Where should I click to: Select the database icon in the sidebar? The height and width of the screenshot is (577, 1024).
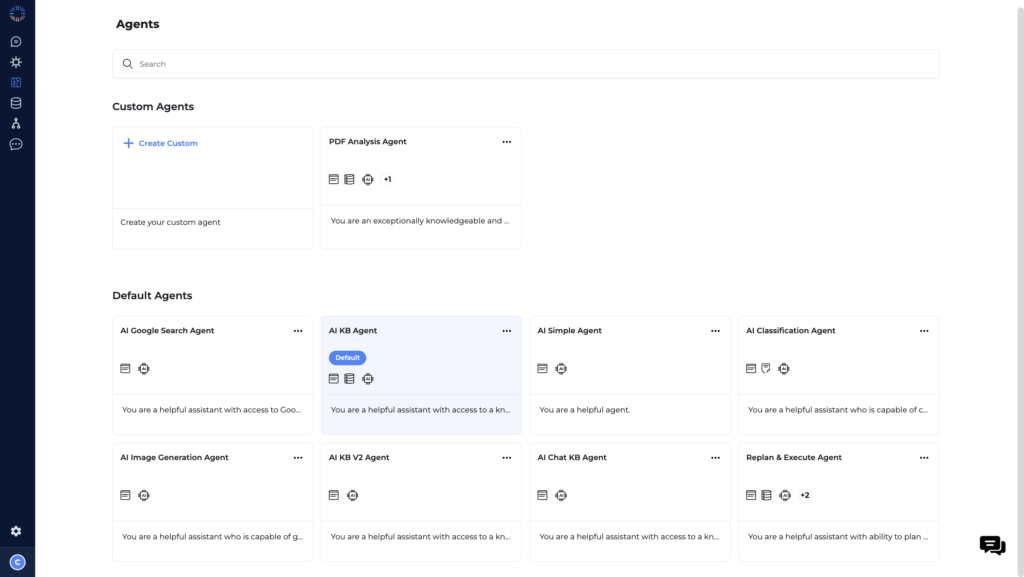pos(15,102)
